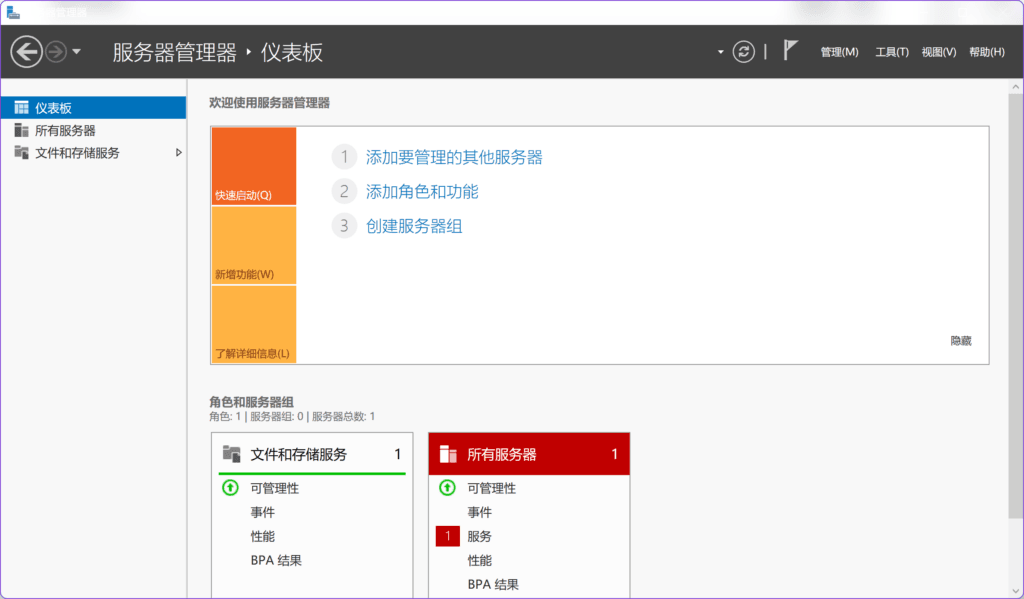The height and width of the screenshot is (599, 1024).
Task: Open navigation history dropdown arrow
Action: click(77, 52)
